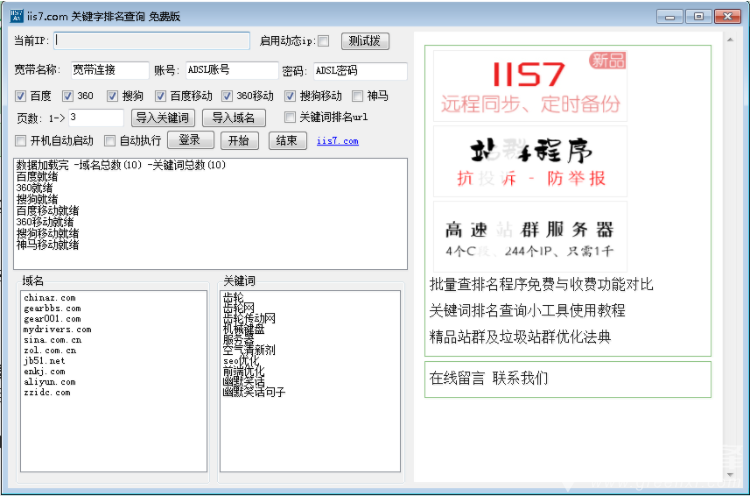Click the 导入域名 button
This screenshot has height=496, width=752.
tap(234, 118)
